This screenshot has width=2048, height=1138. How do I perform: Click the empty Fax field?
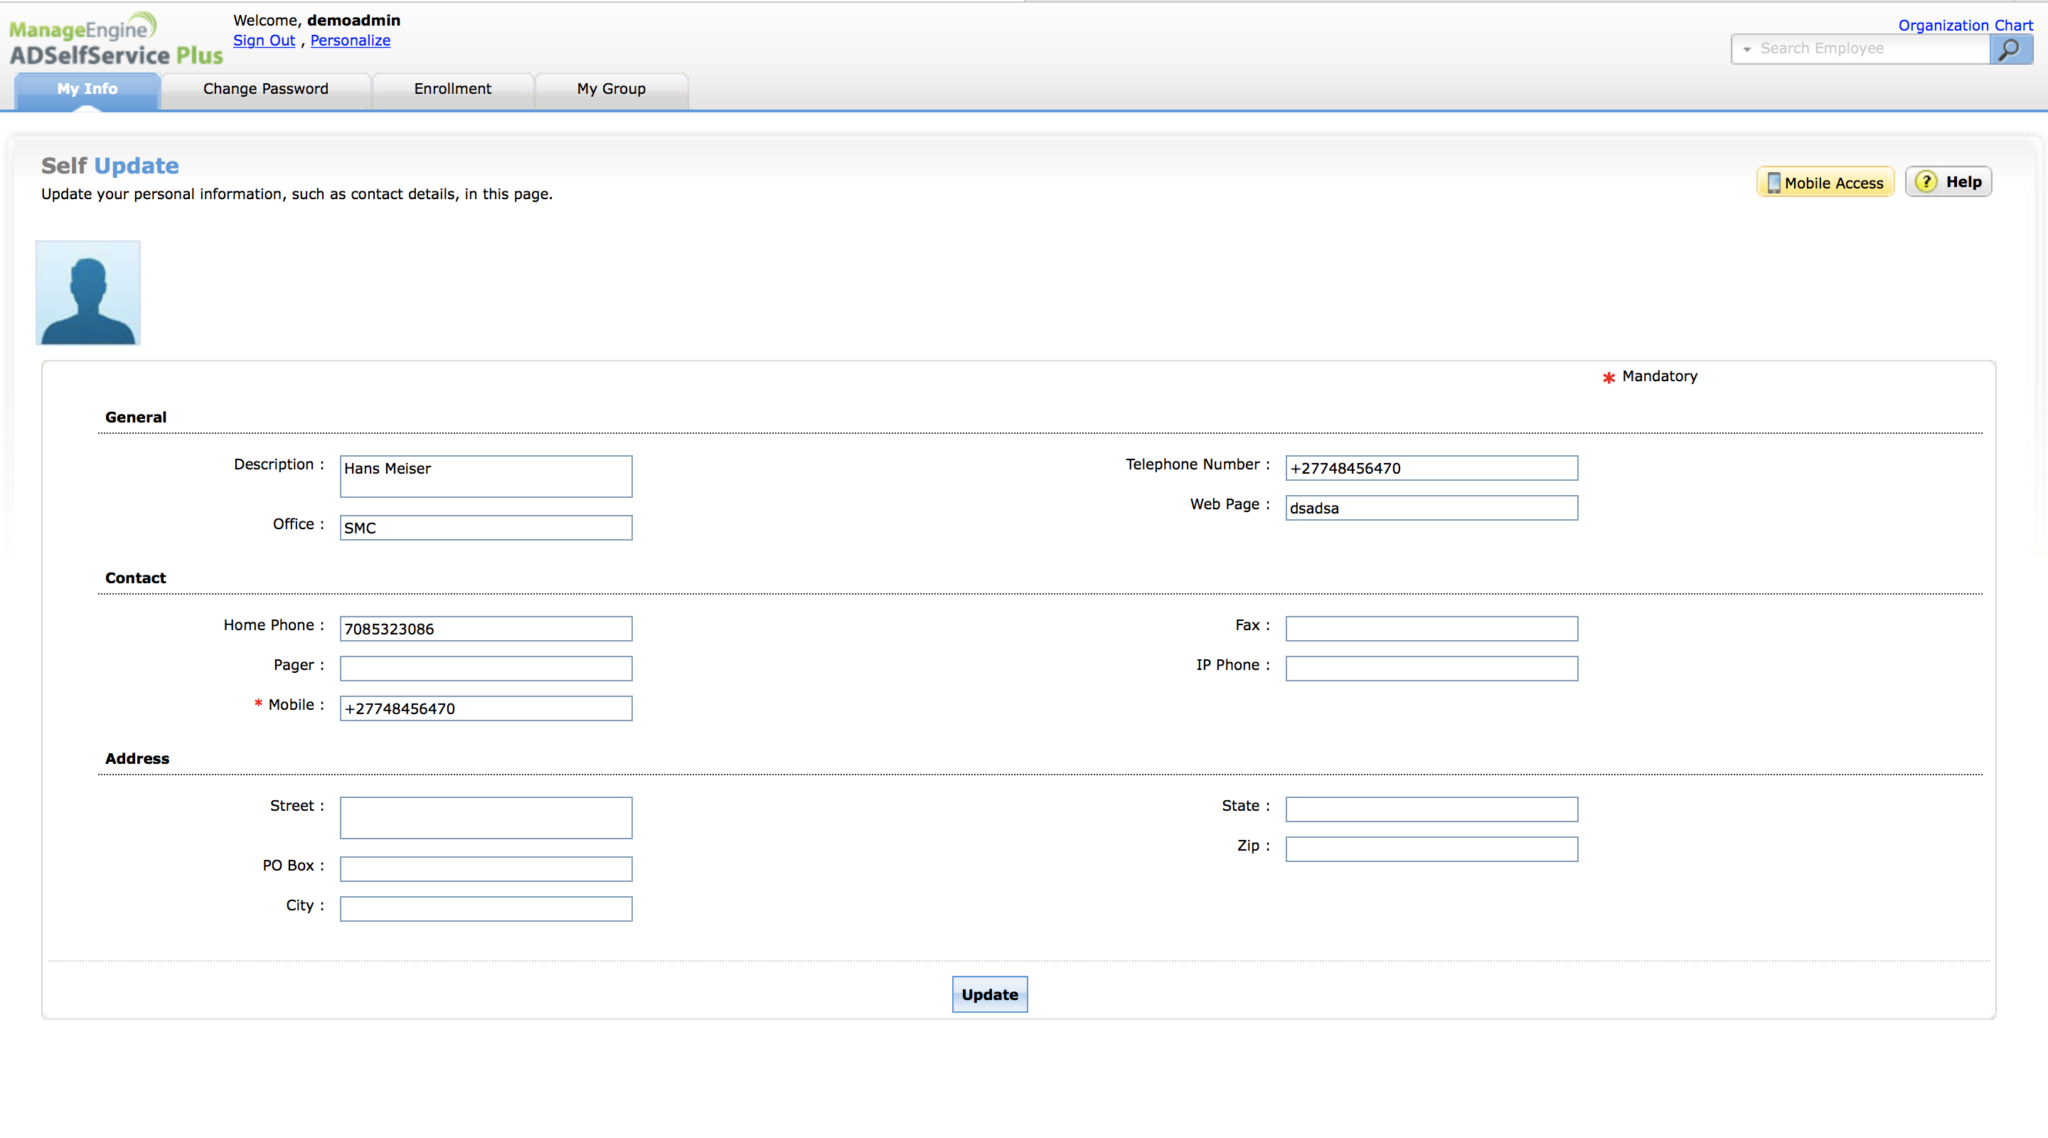1431,628
